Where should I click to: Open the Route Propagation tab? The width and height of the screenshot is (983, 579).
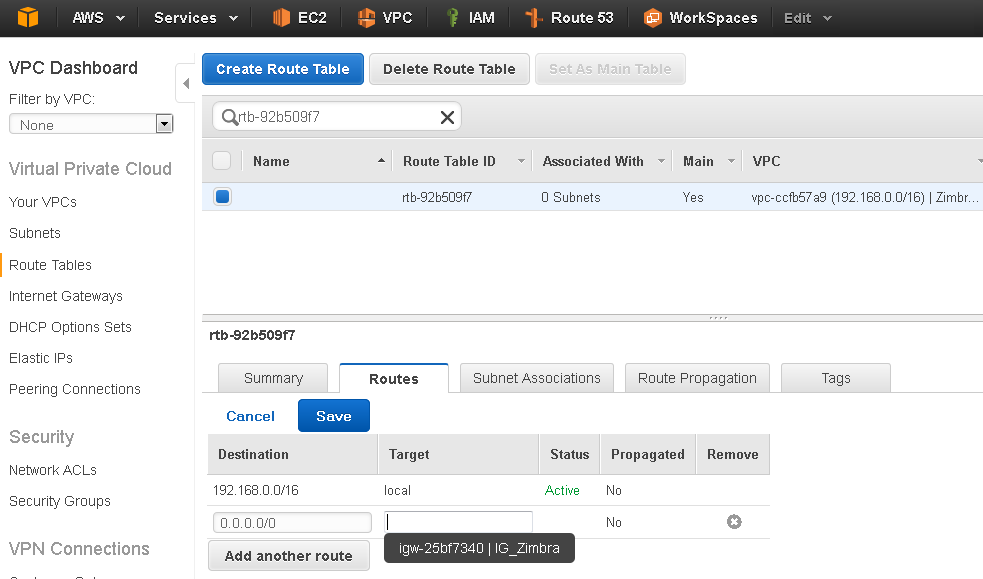point(697,378)
